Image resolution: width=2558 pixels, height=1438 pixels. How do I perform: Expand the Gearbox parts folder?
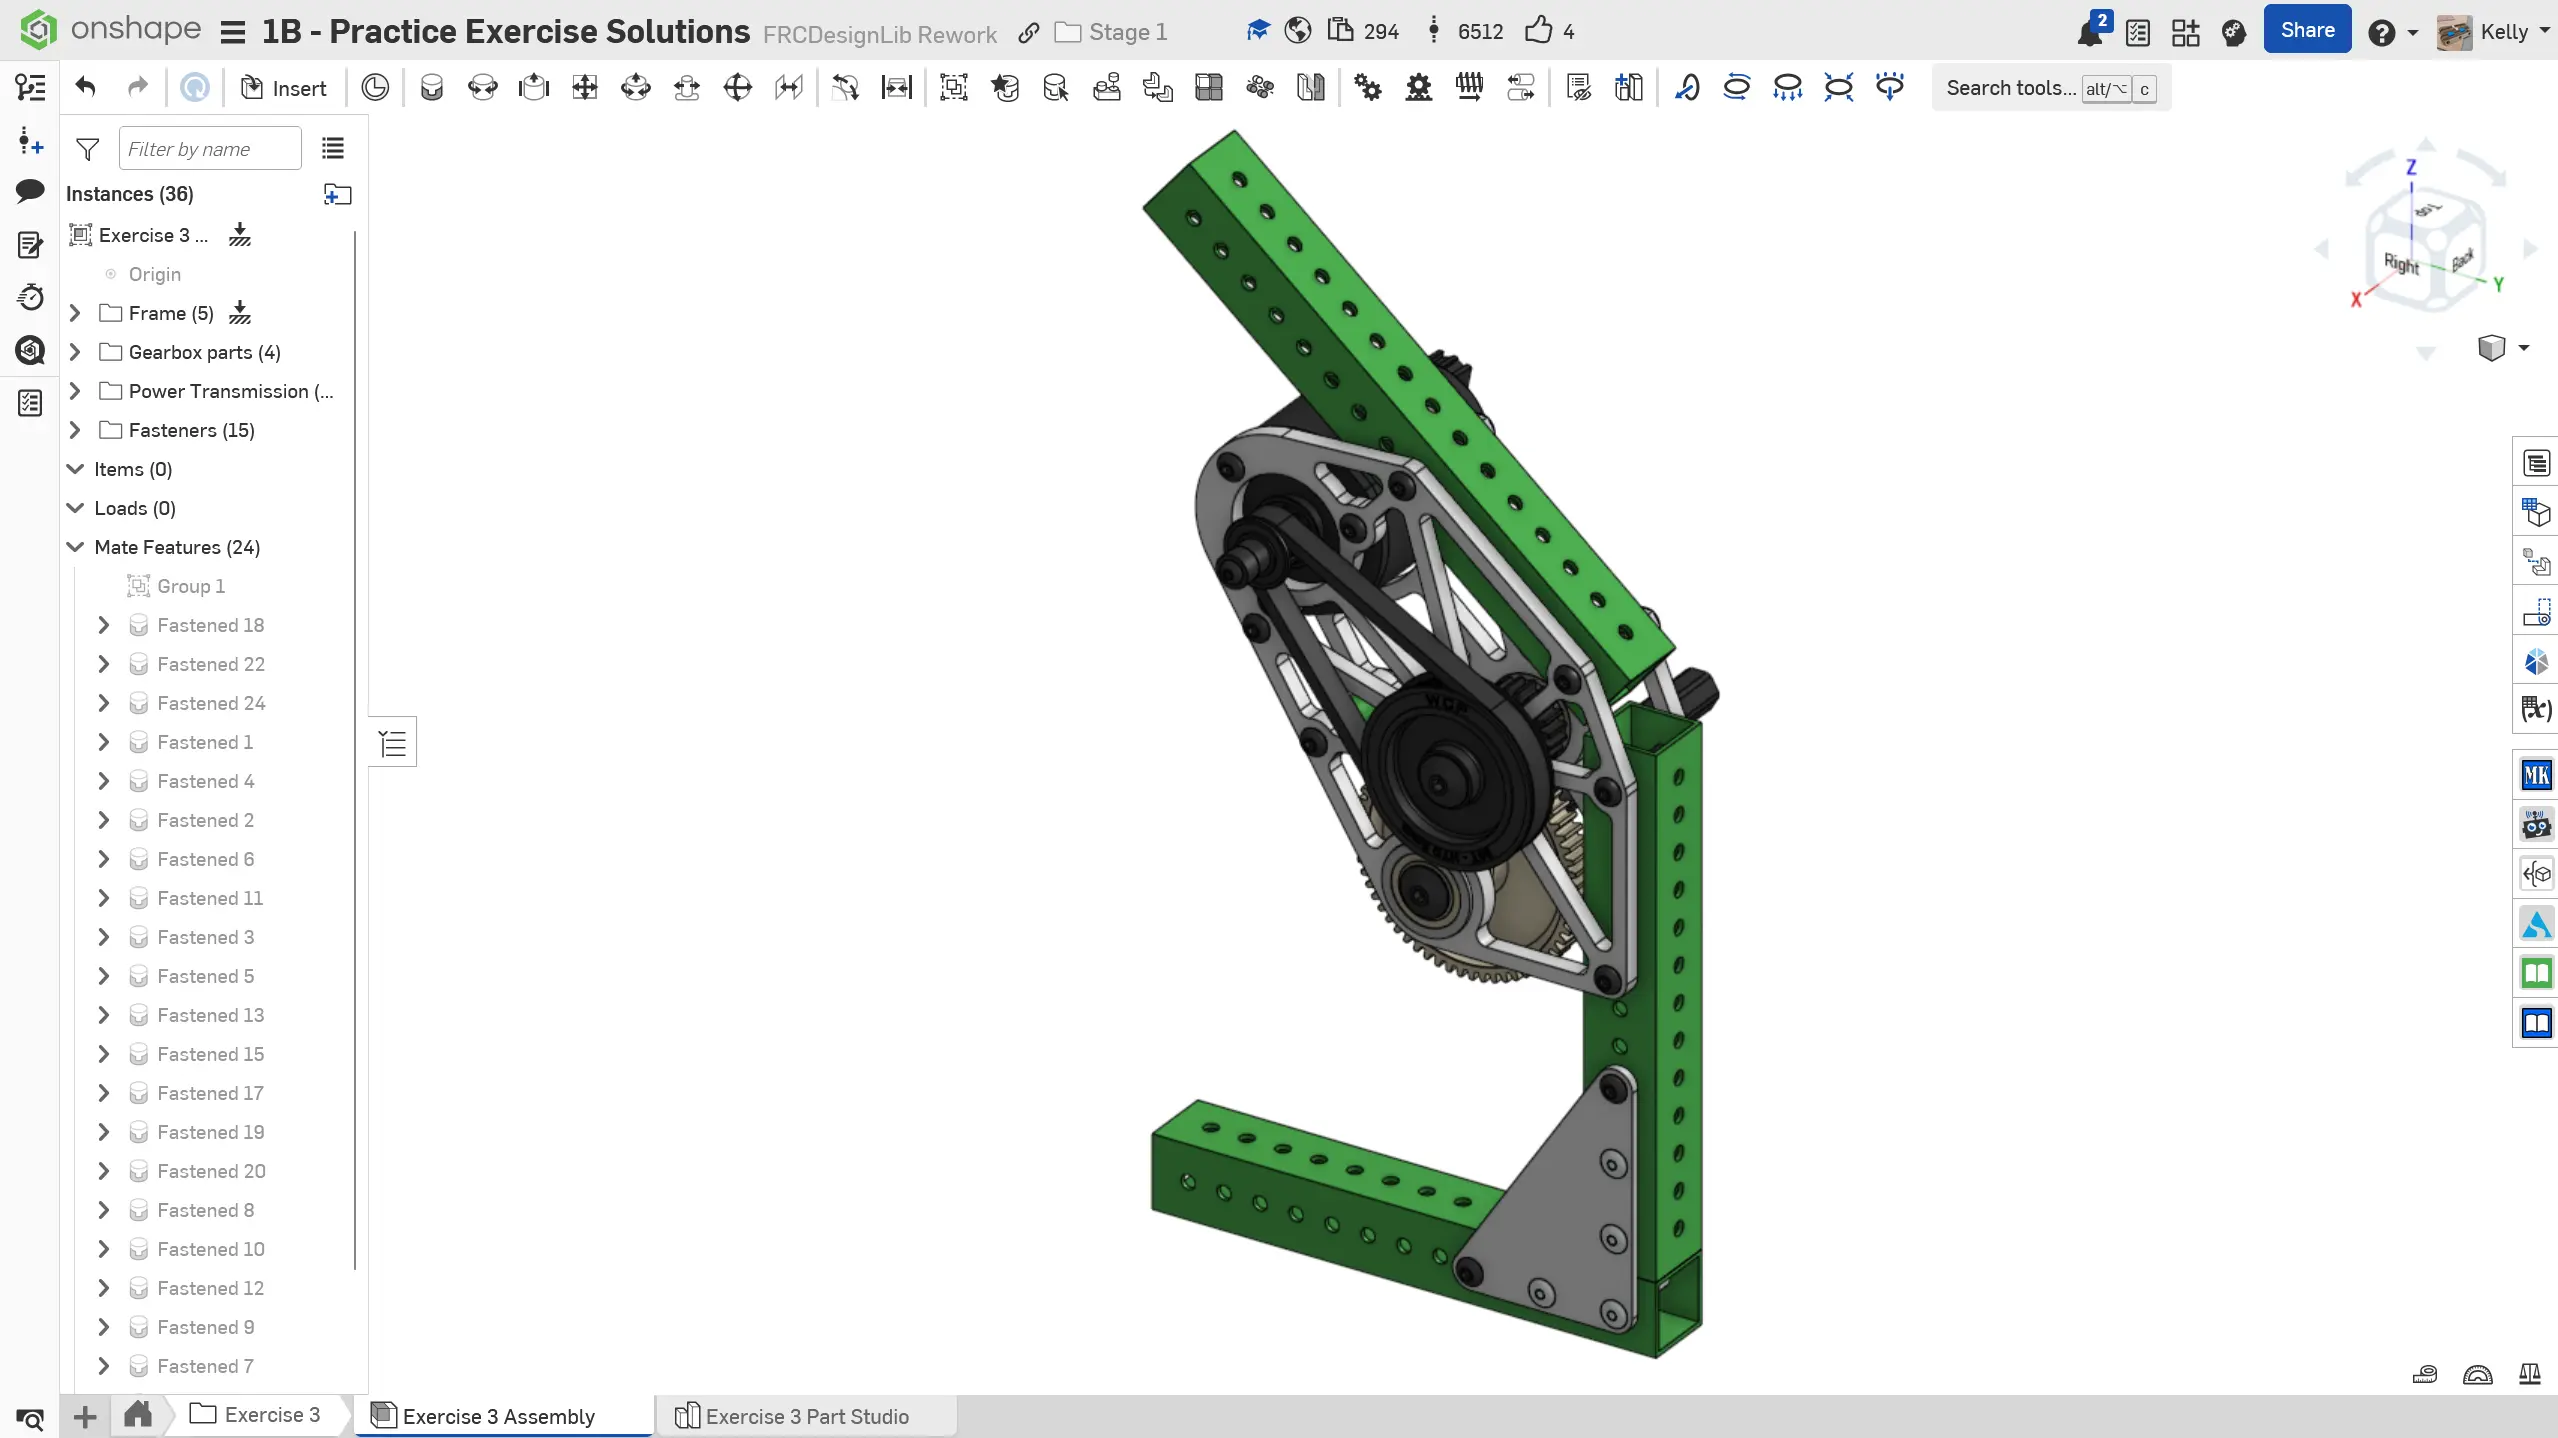pos(76,352)
